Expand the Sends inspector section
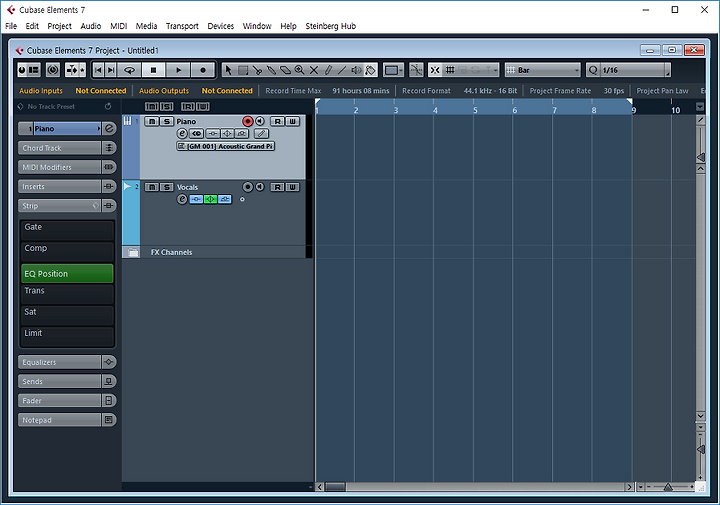The height and width of the screenshot is (505, 720). [59, 381]
